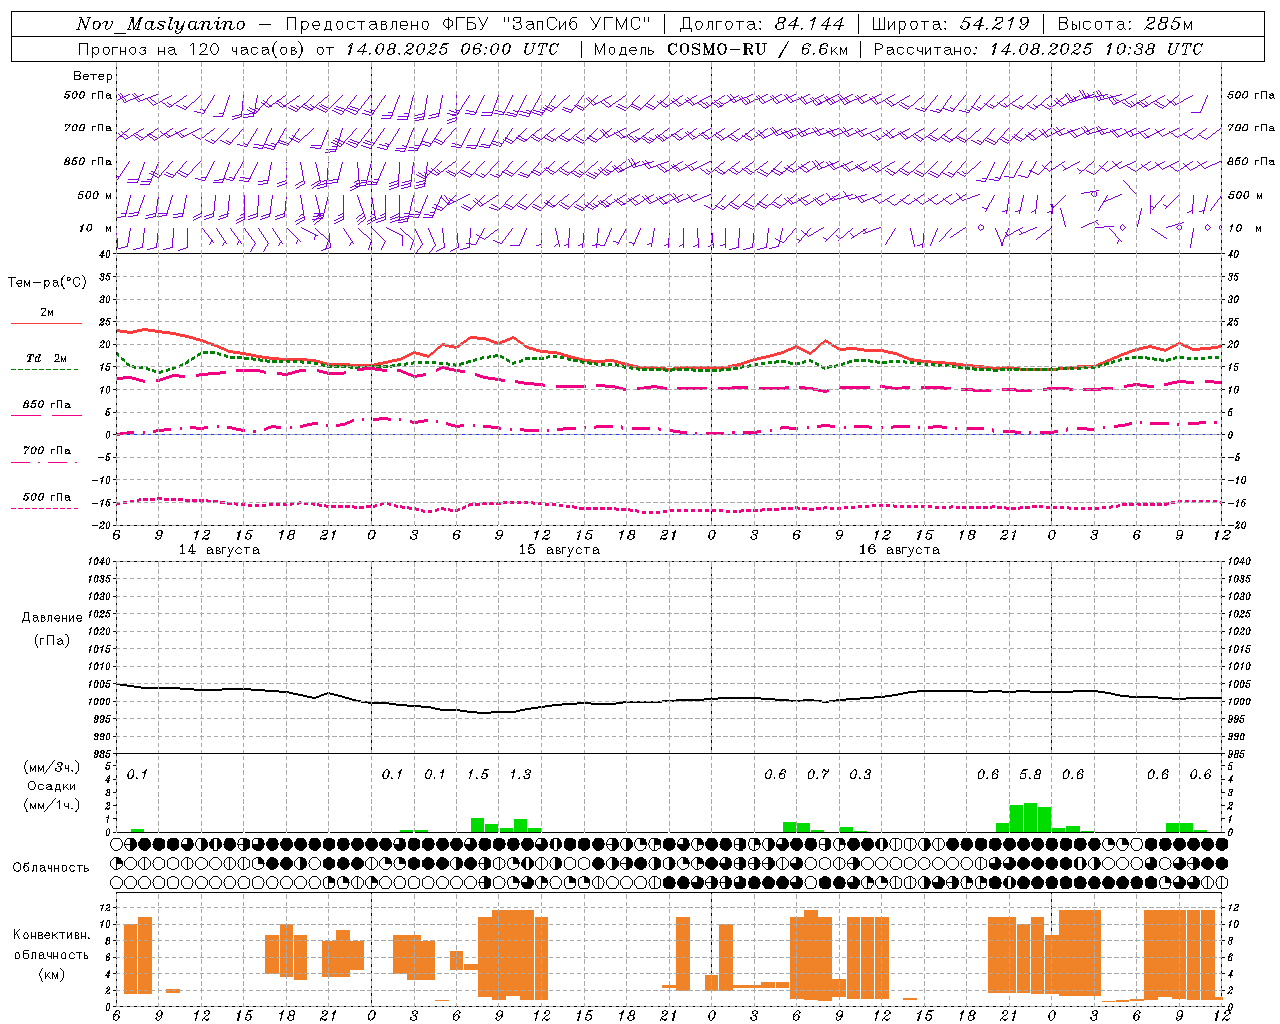
Task: Click the station name Nov_Maslyanino
Action: coord(161,24)
